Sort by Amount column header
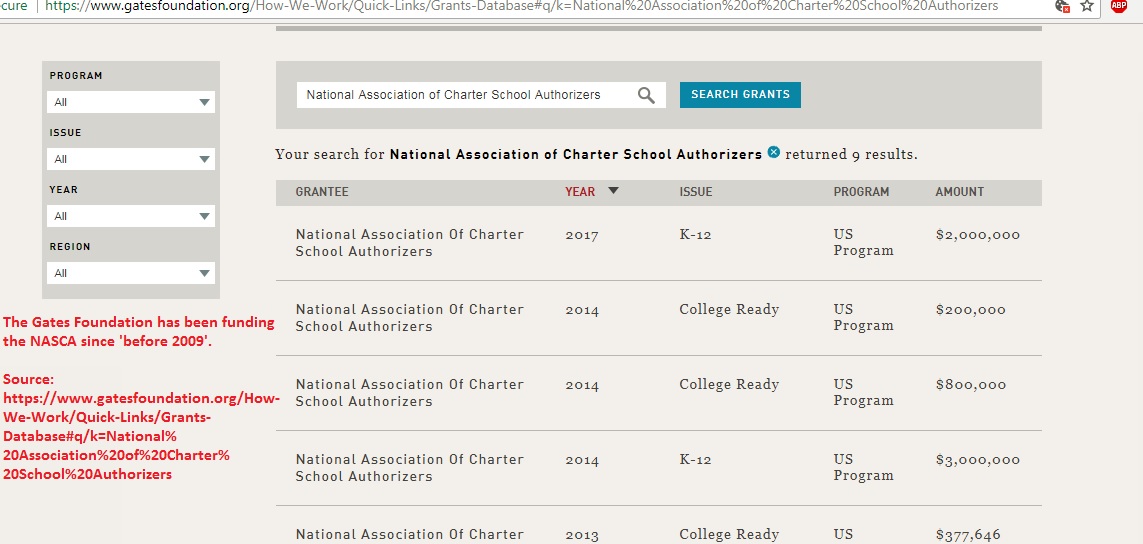The image size is (1143, 544). click(959, 192)
